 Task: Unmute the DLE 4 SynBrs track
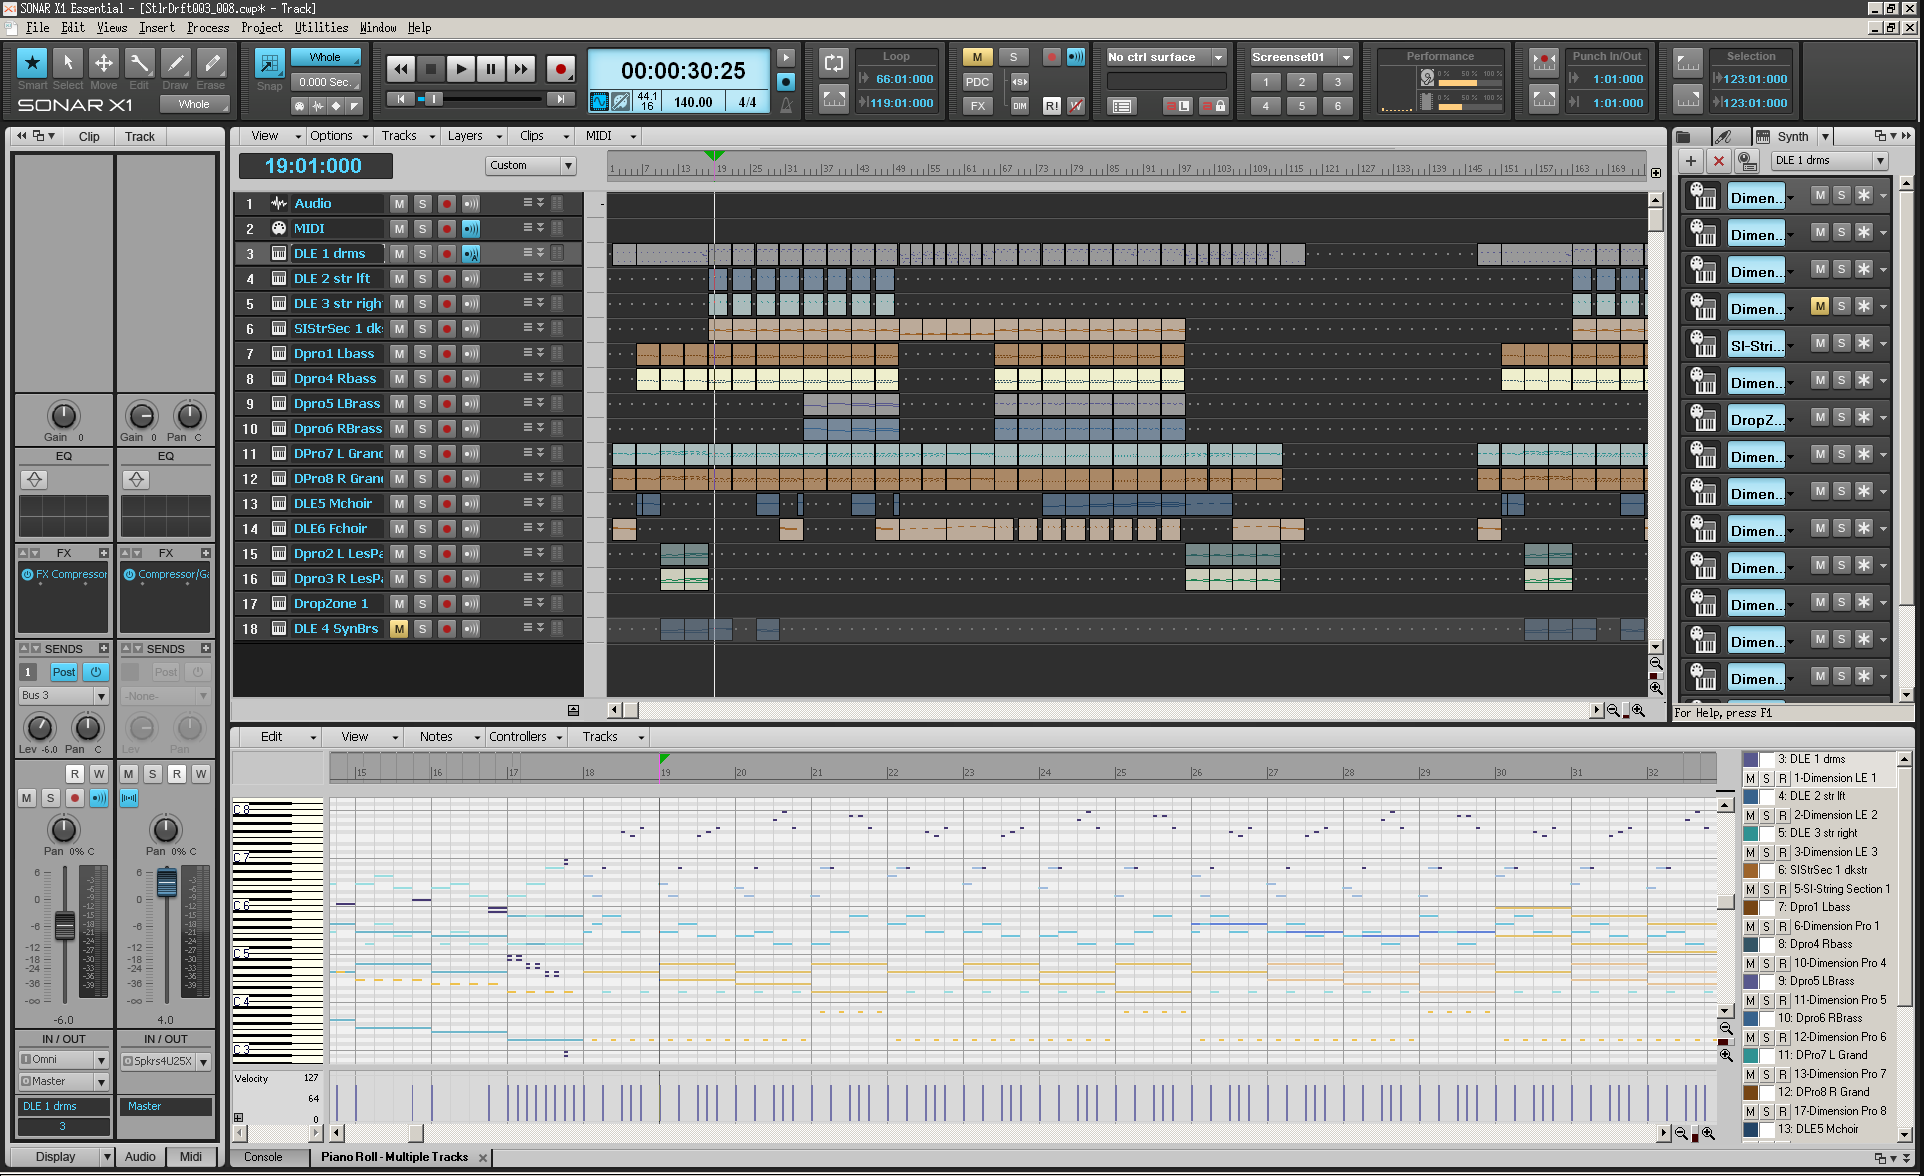(x=399, y=629)
